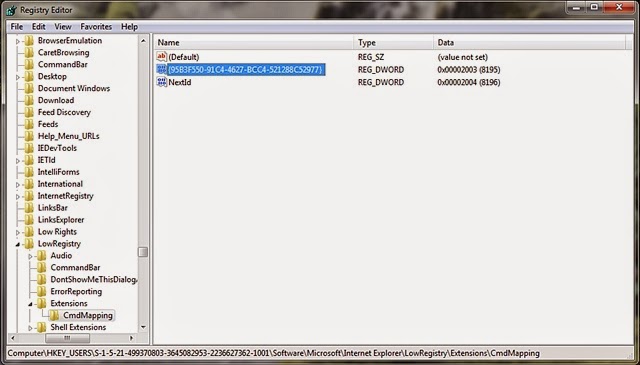Viewport: 640px width, 365px height.
Task: Click the Type column header
Action: coord(393,42)
